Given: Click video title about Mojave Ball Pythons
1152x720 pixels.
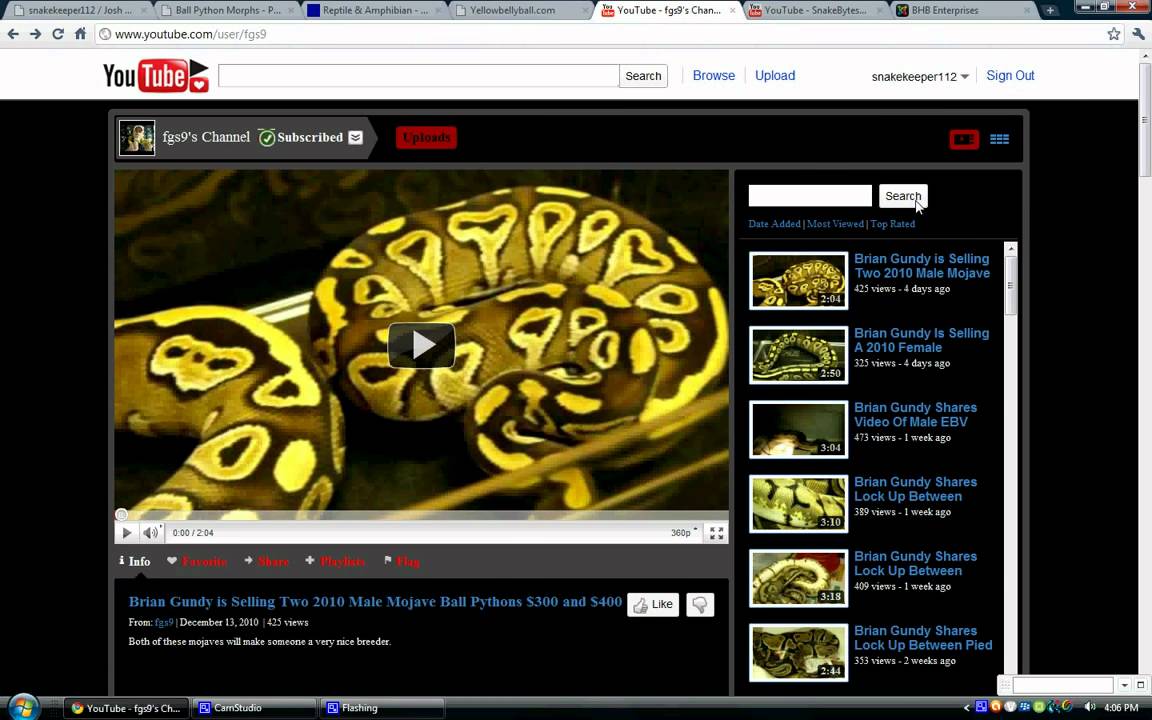Looking at the screenshot, I should tap(375, 602).
